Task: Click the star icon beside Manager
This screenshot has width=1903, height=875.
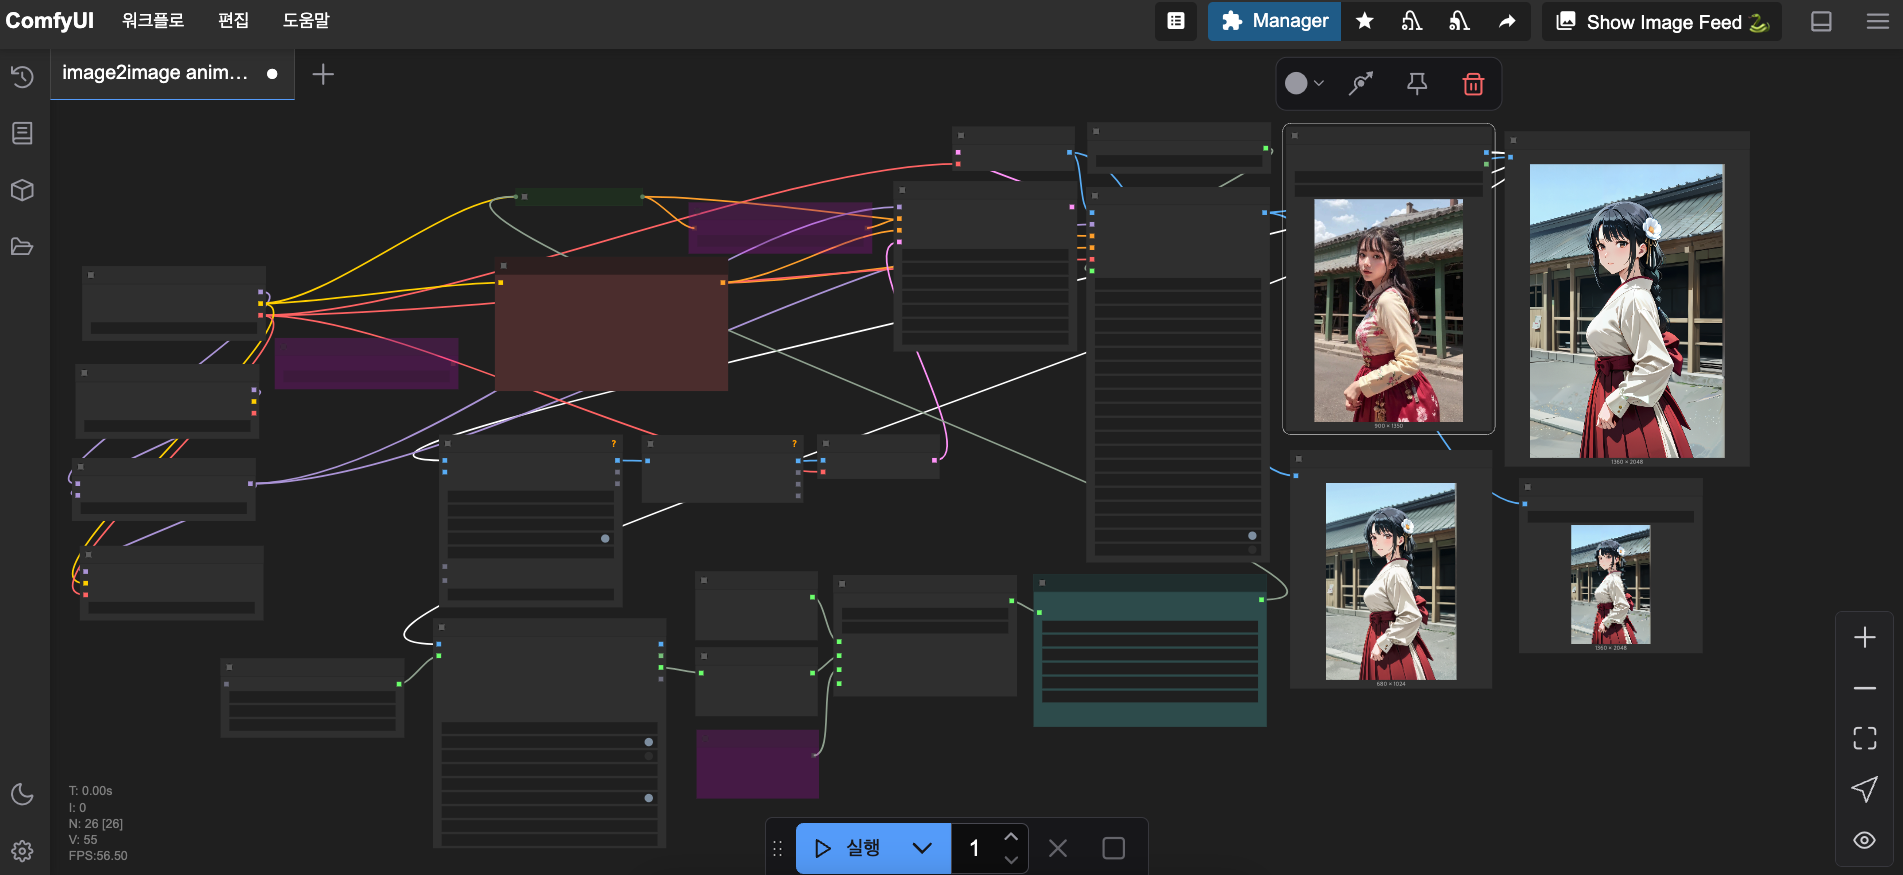Action: [1364, 21]
